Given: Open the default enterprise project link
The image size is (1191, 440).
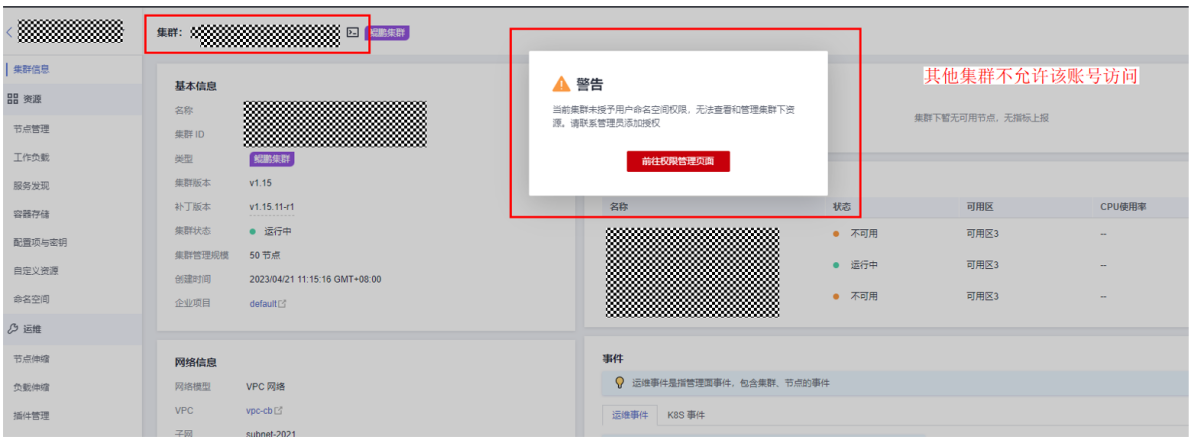Looking at the screenshot, I should coord(263,304).
